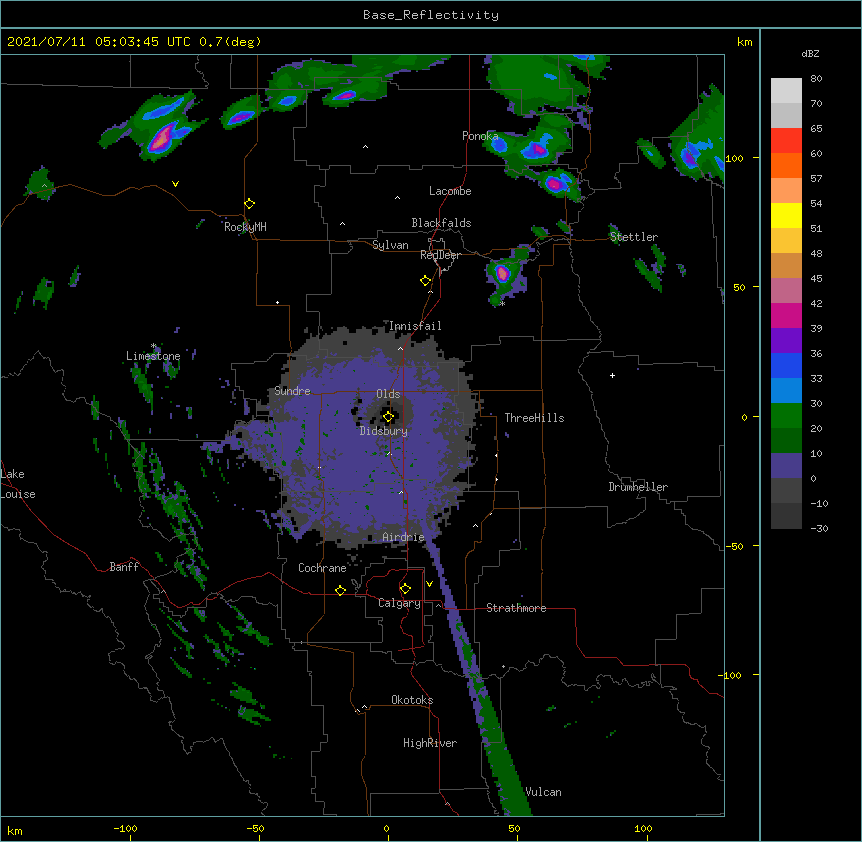862x842 pixels.
Task: Click the yellow V marker east of Calgary diamond
Action: tap(429, 584)
